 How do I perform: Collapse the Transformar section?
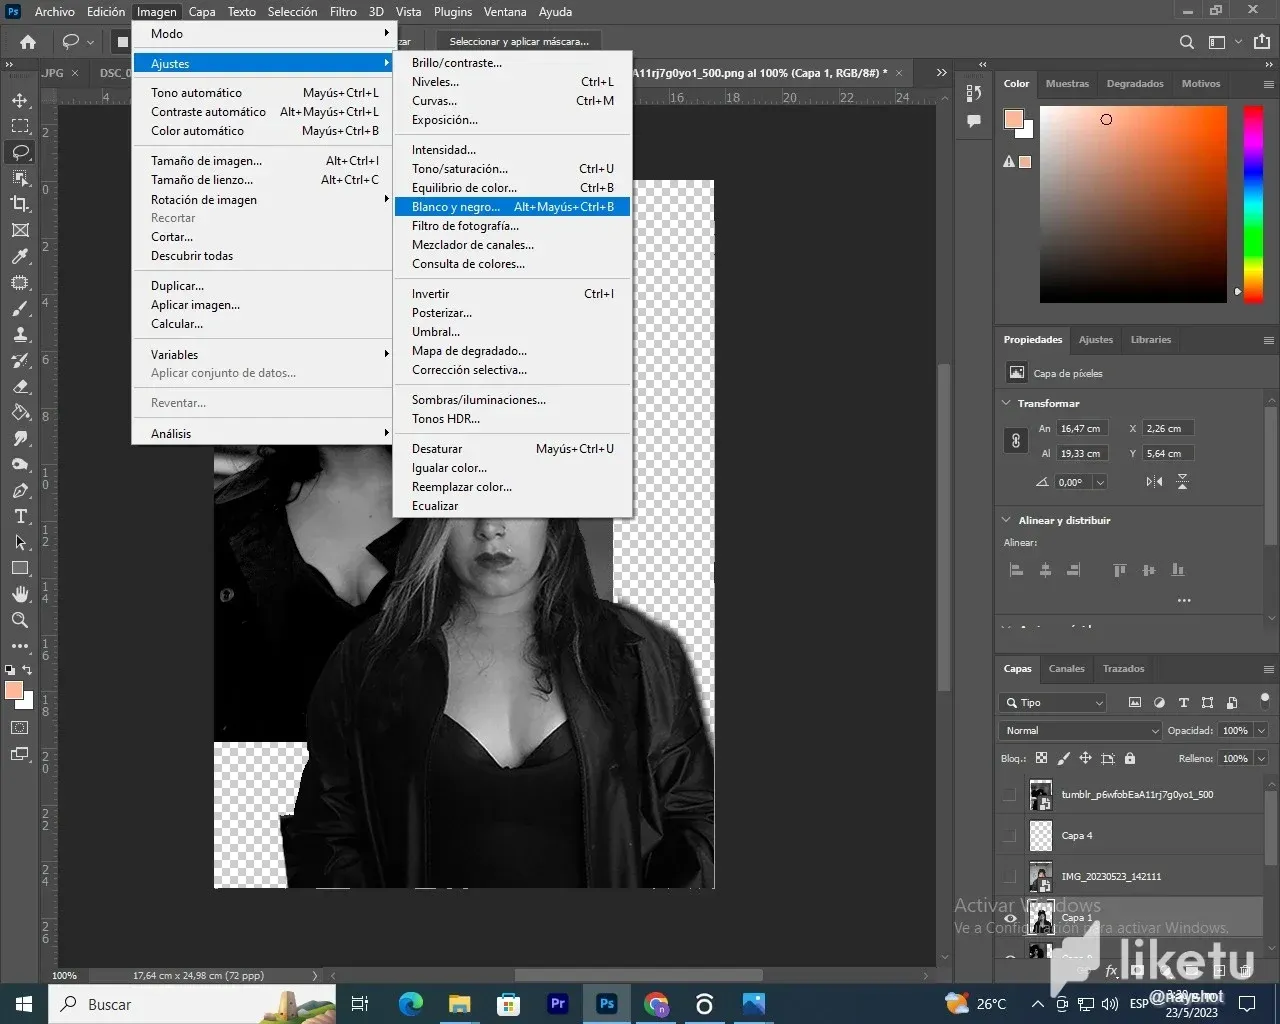(x=1006, y=403)
